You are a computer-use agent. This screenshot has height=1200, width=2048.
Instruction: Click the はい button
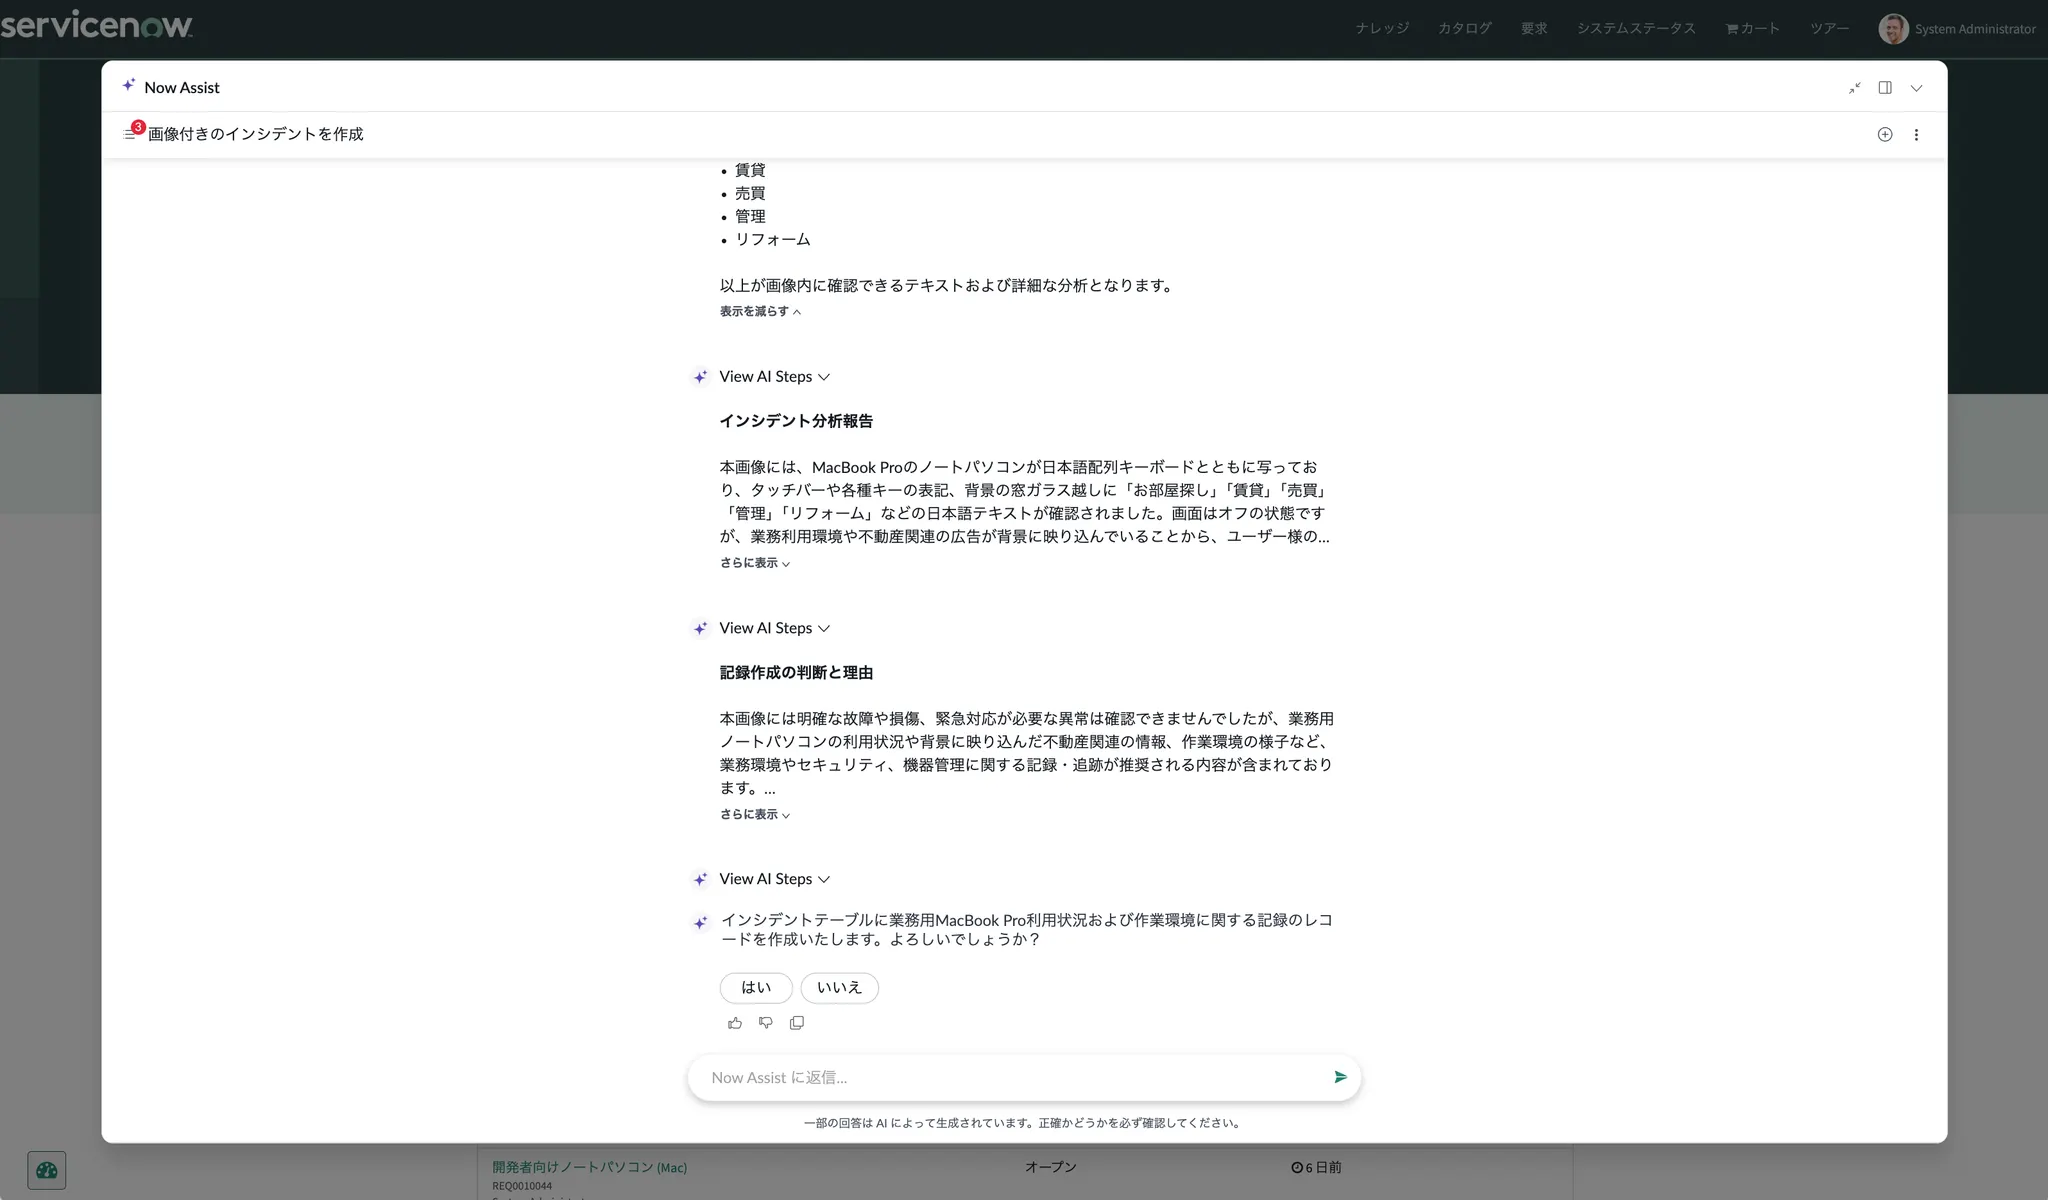click(x=756, y=988)
